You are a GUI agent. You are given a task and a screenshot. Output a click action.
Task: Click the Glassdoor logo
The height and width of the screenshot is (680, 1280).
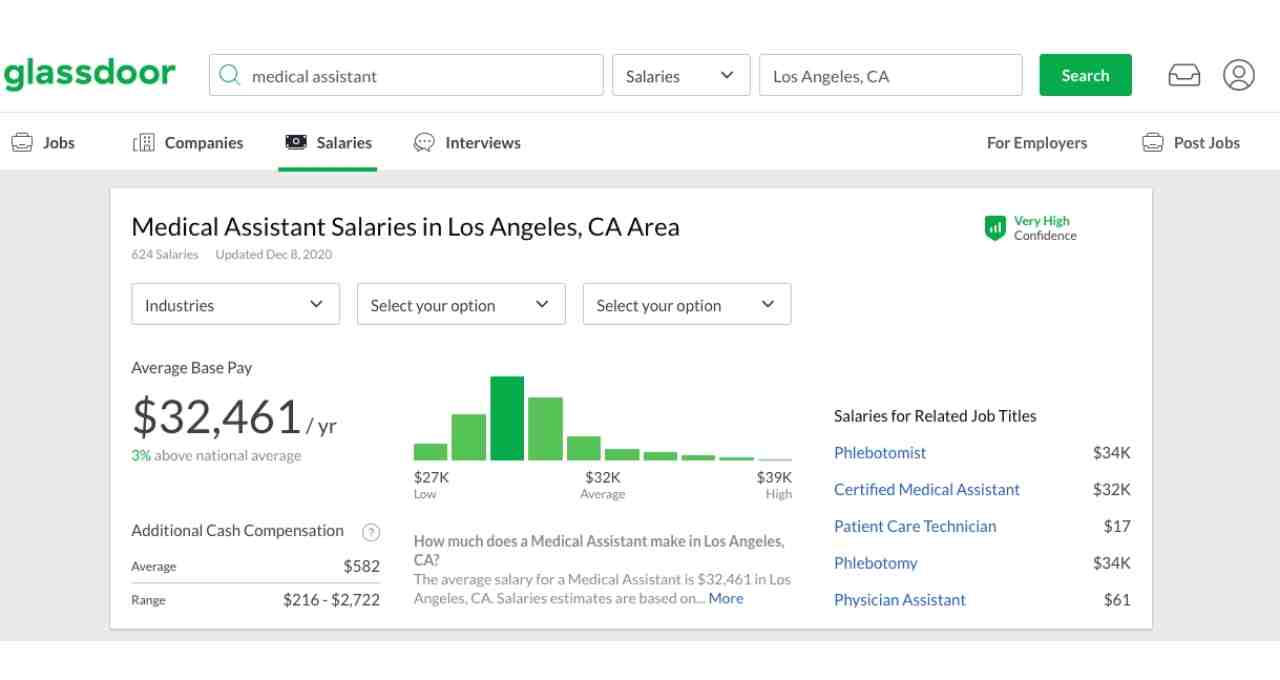tap(90, 72)
